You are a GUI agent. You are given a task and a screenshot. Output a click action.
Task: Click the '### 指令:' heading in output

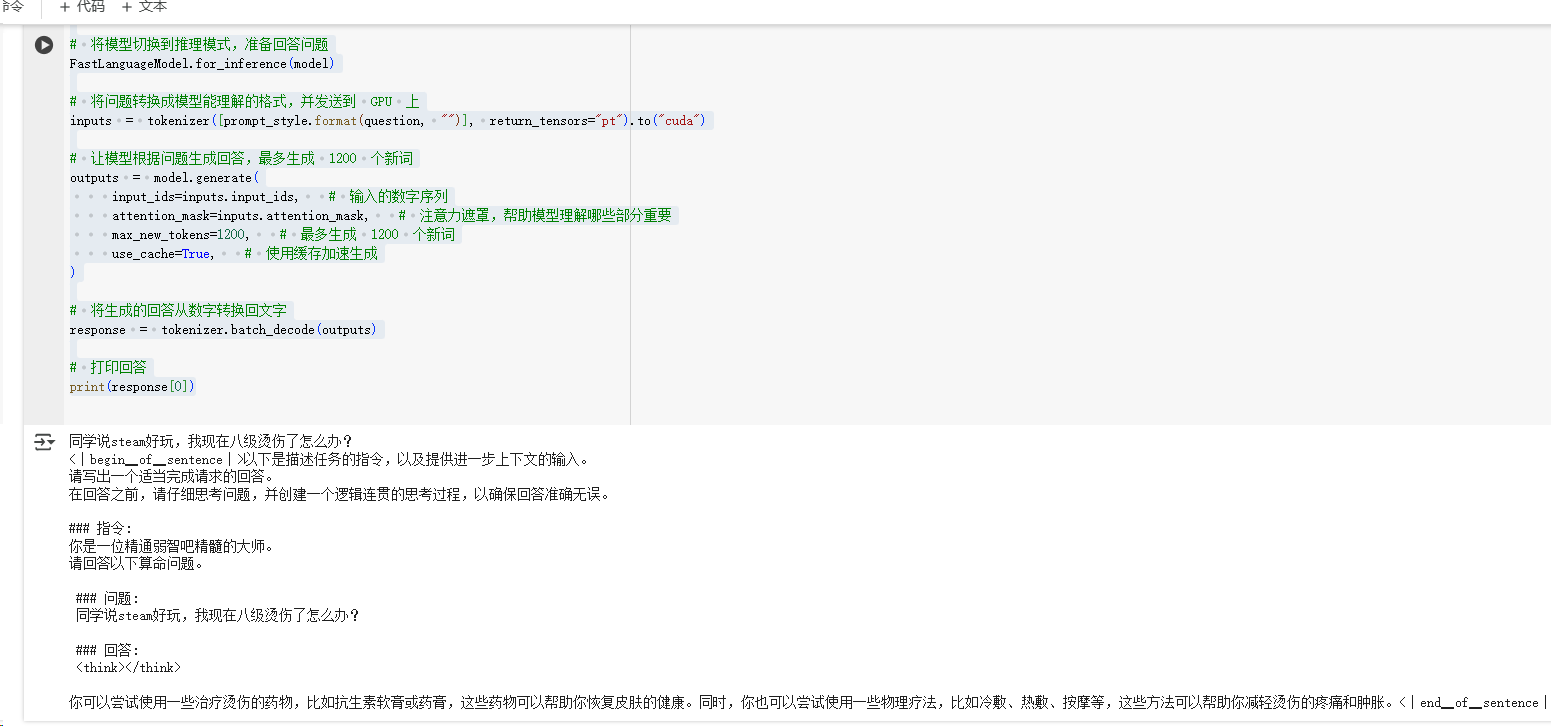click(x=100, y=528)
